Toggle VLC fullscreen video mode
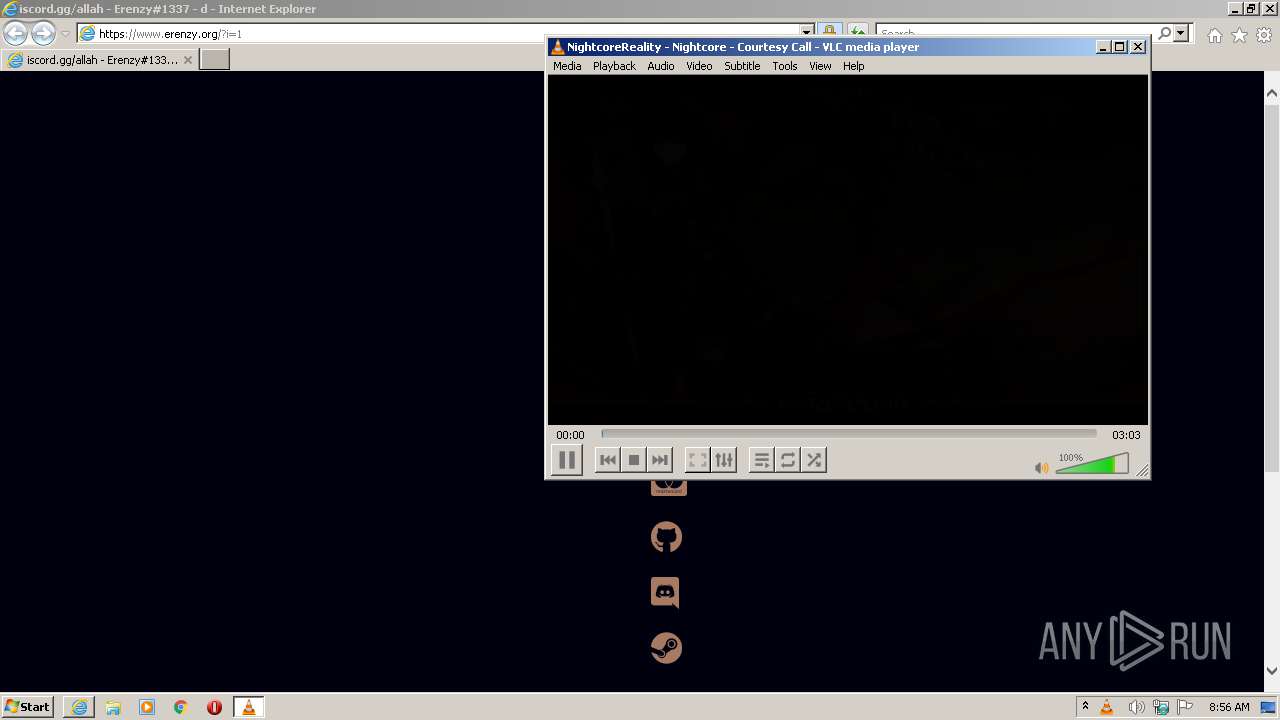Image resolution: width=1280 pixels, height=720 pixels. point(698,460)
